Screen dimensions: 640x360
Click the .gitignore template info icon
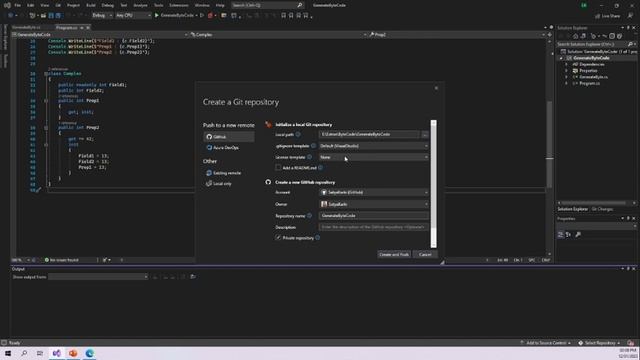313,146
